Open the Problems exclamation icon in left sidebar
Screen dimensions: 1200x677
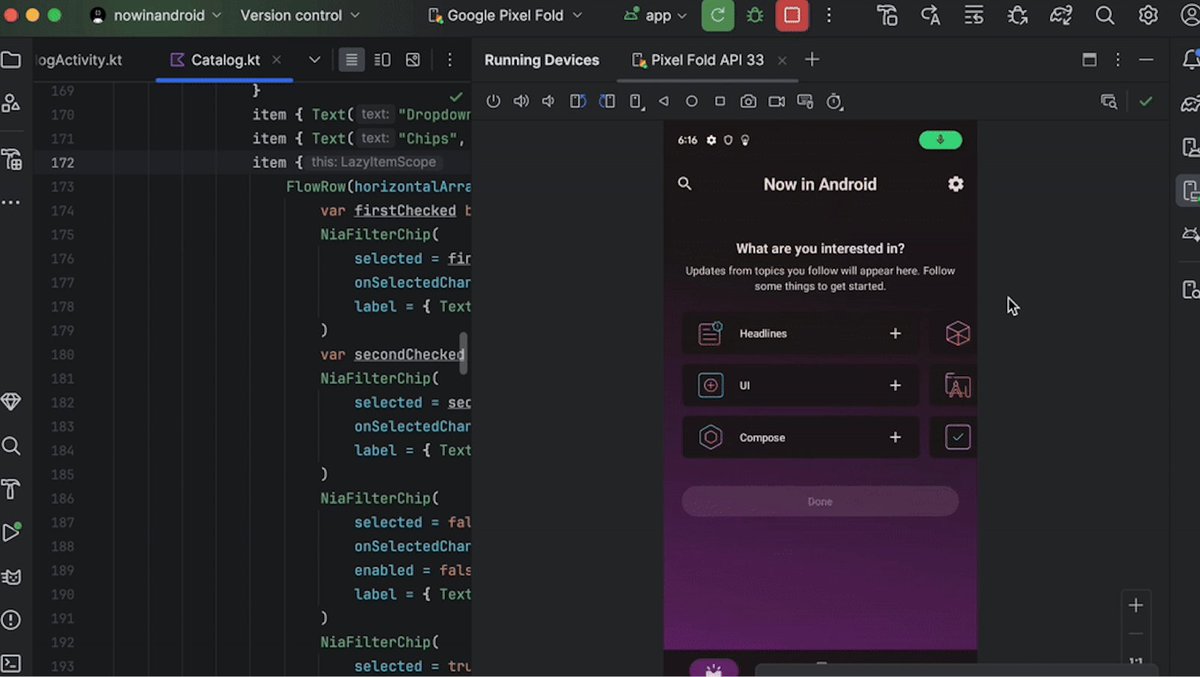click(11, 620)
